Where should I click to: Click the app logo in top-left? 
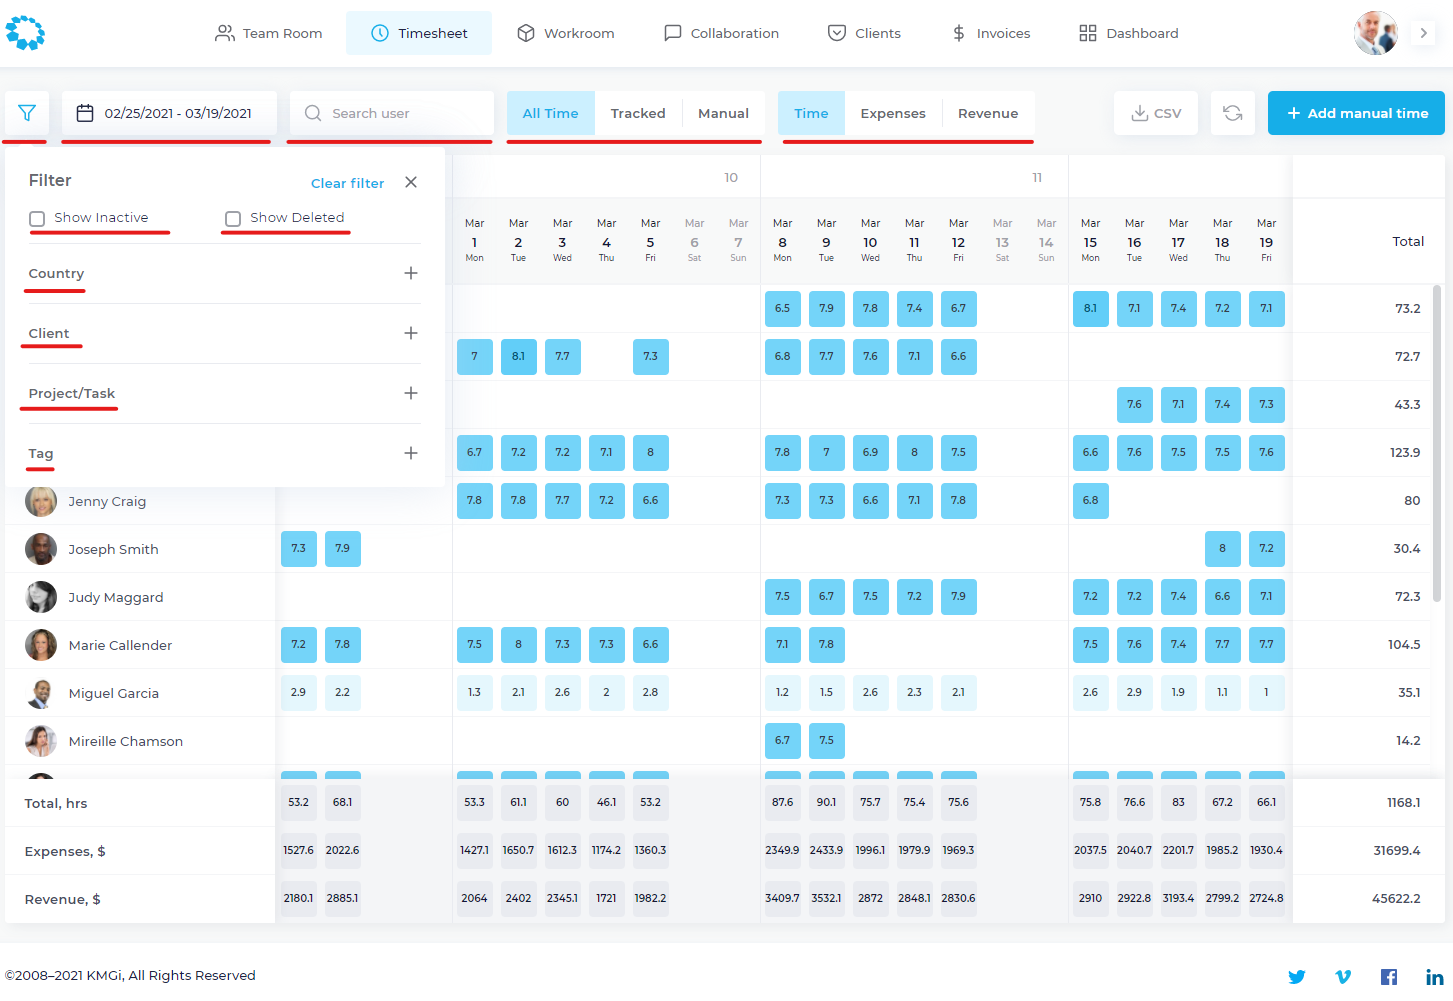[25, 33]
